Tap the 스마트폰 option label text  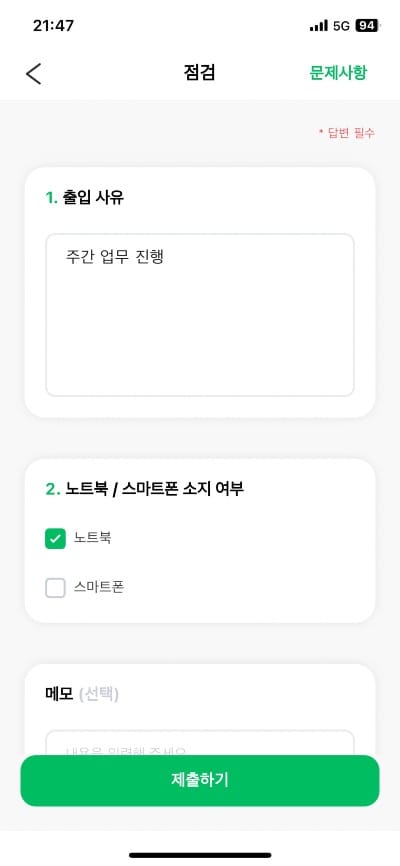99,587
